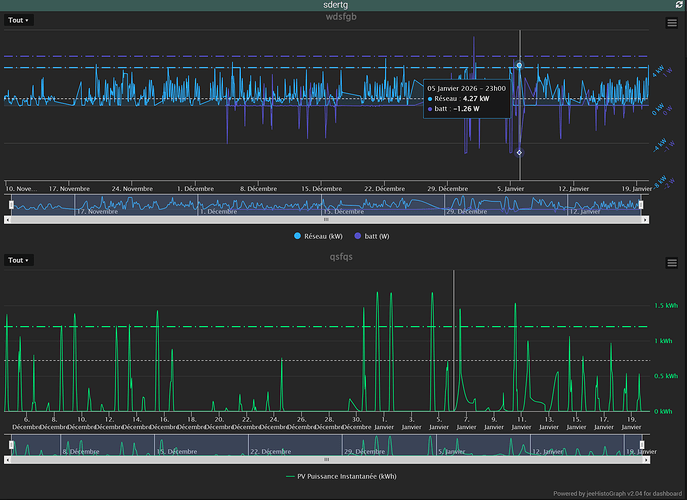687x500 pixels.
Task: Open the Tout range dropdown on top chart
Action: [19, 20]
